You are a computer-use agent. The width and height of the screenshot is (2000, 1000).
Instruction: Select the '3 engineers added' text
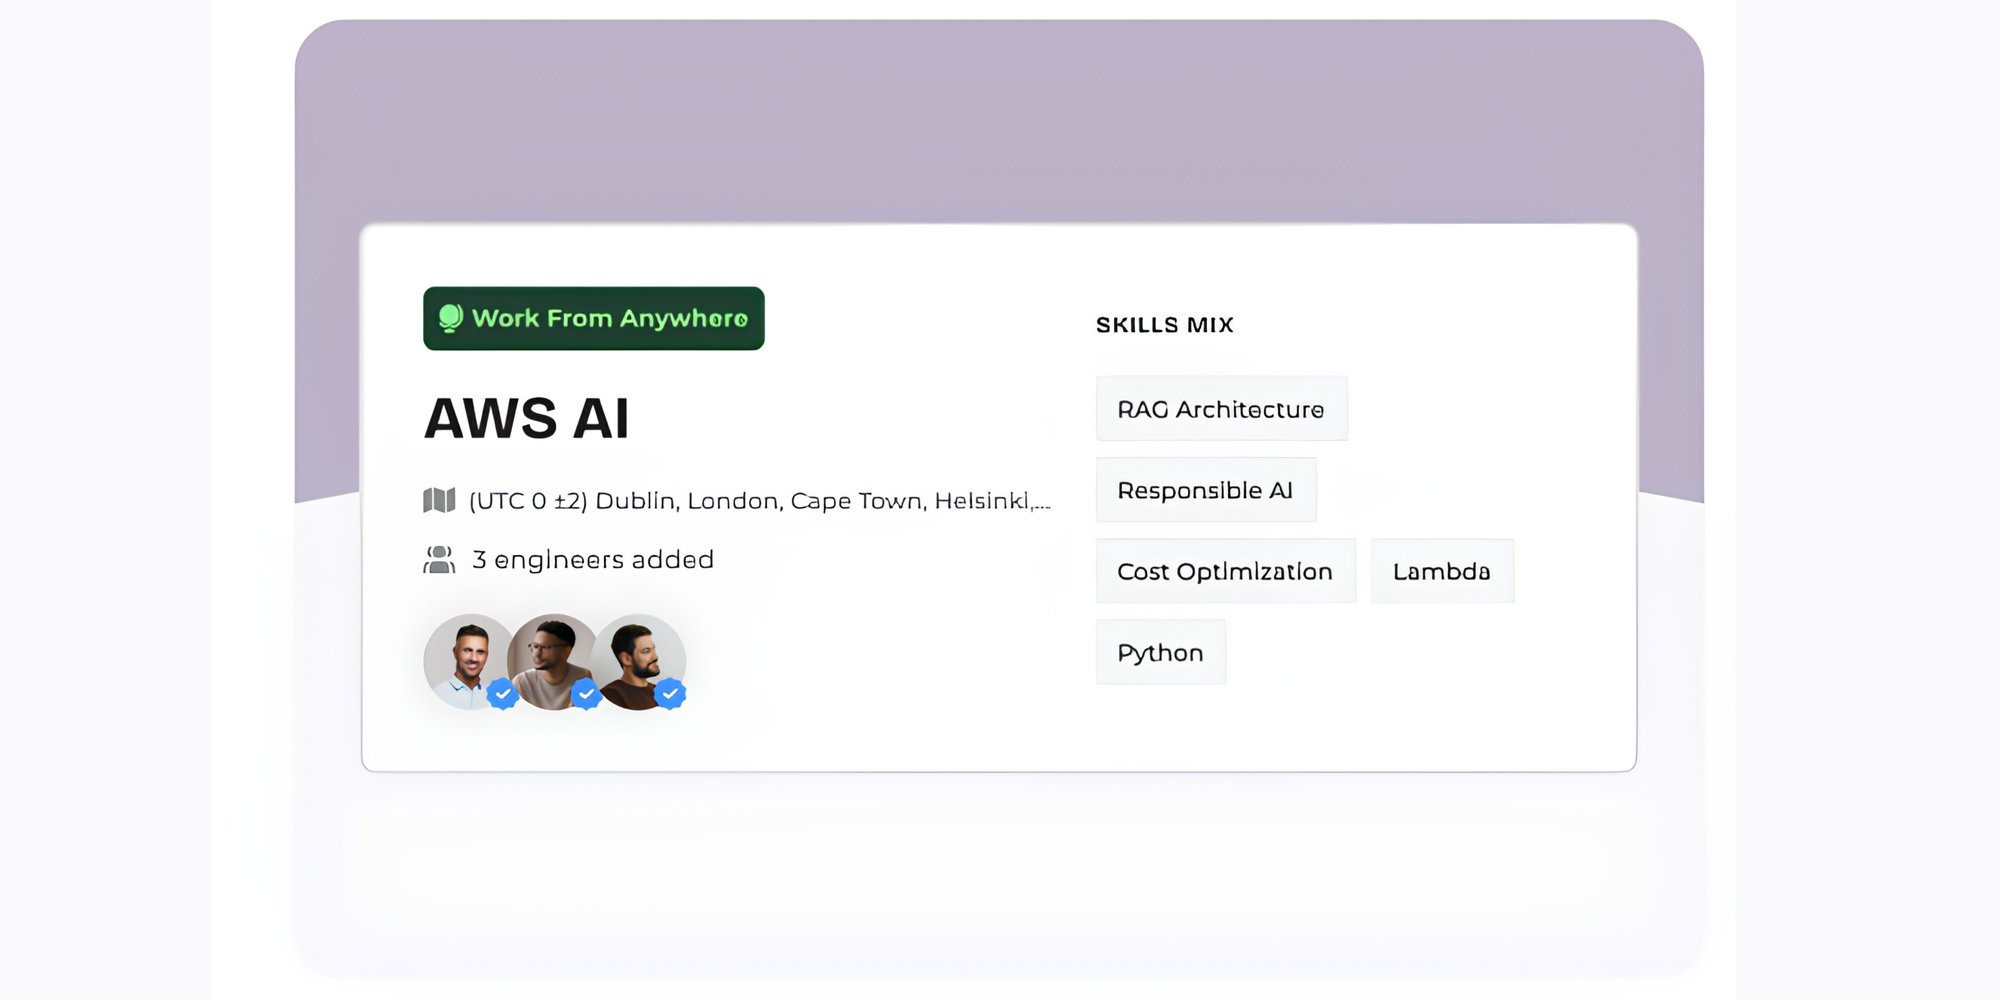point(593,559)
